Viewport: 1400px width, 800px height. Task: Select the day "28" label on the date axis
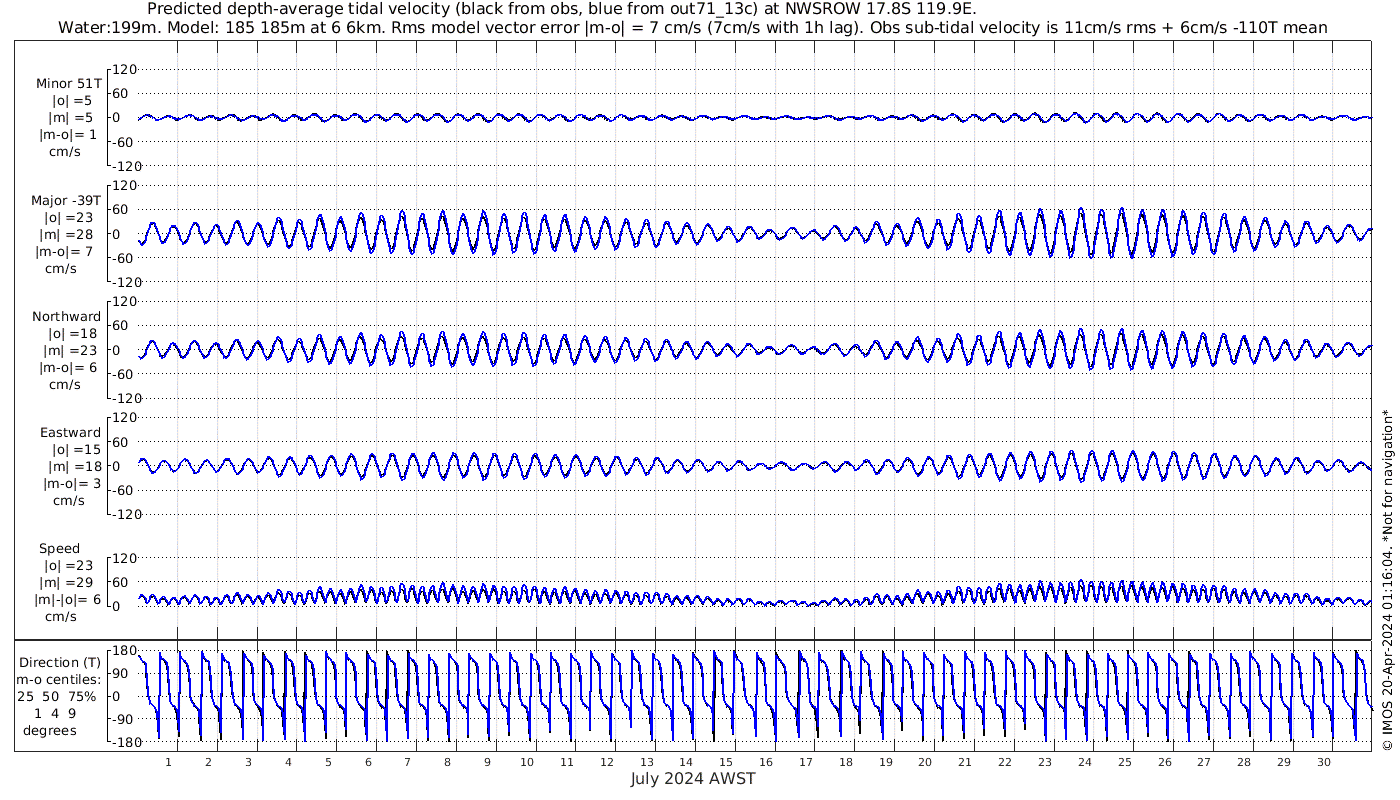tap(1244, 762)
